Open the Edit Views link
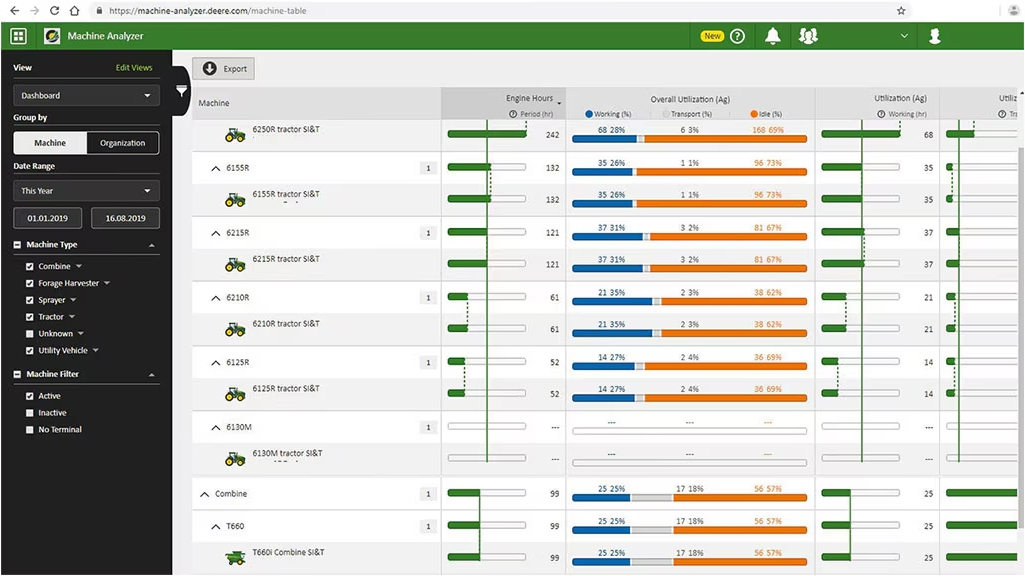 (x=134, y=68)
